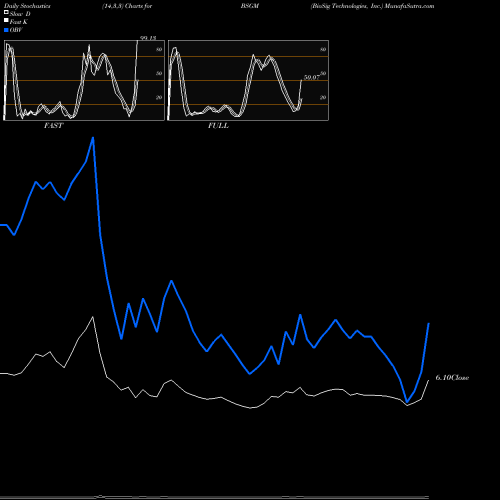The width and height of the screenshot is (500, 500).
Task: Click the OBV line's highest peak
Action: (93, 138)
